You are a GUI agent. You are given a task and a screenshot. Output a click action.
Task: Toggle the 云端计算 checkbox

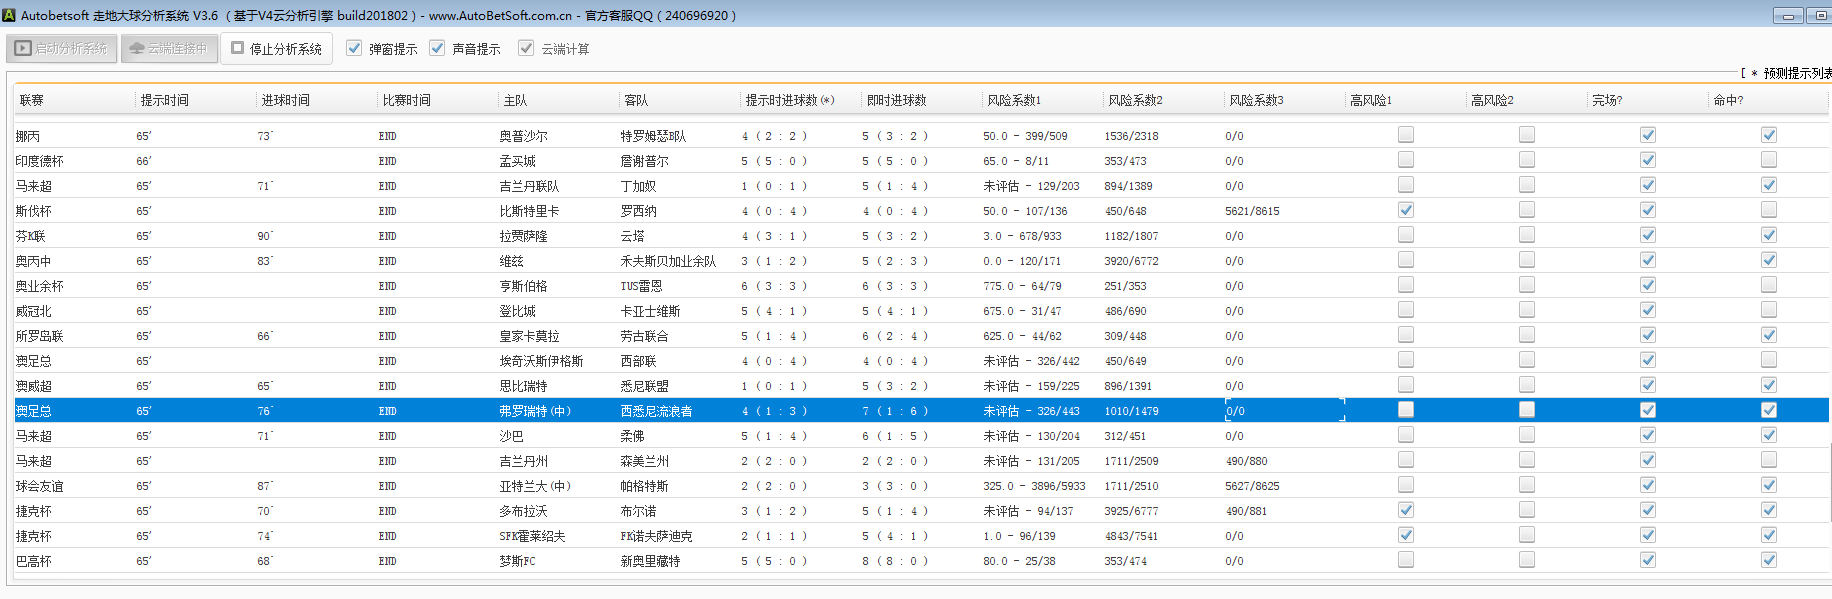pyautogui.click(x=526, y=48)
